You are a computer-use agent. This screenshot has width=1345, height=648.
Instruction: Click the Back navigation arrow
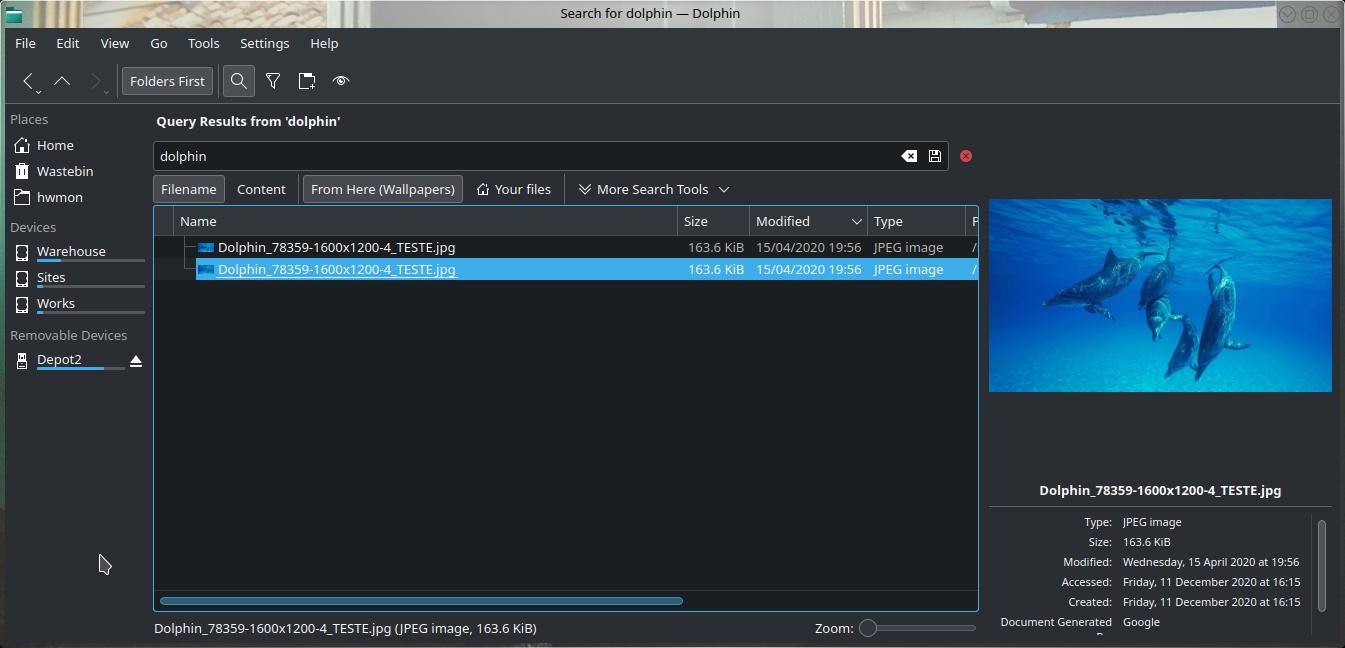tap(28, 81)
